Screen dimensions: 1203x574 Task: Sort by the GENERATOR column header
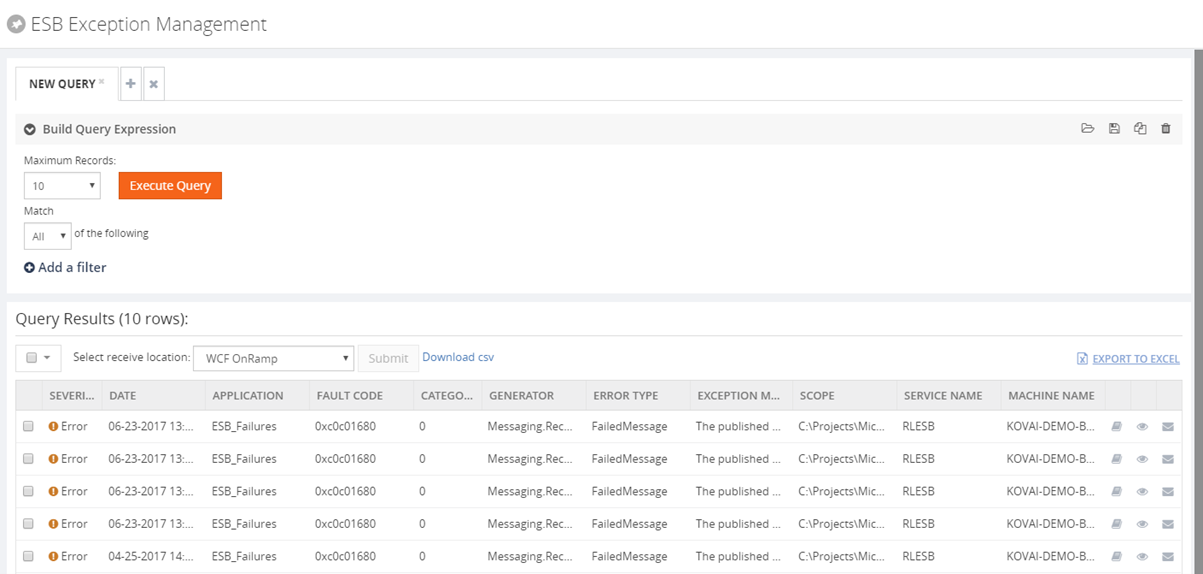533,396
